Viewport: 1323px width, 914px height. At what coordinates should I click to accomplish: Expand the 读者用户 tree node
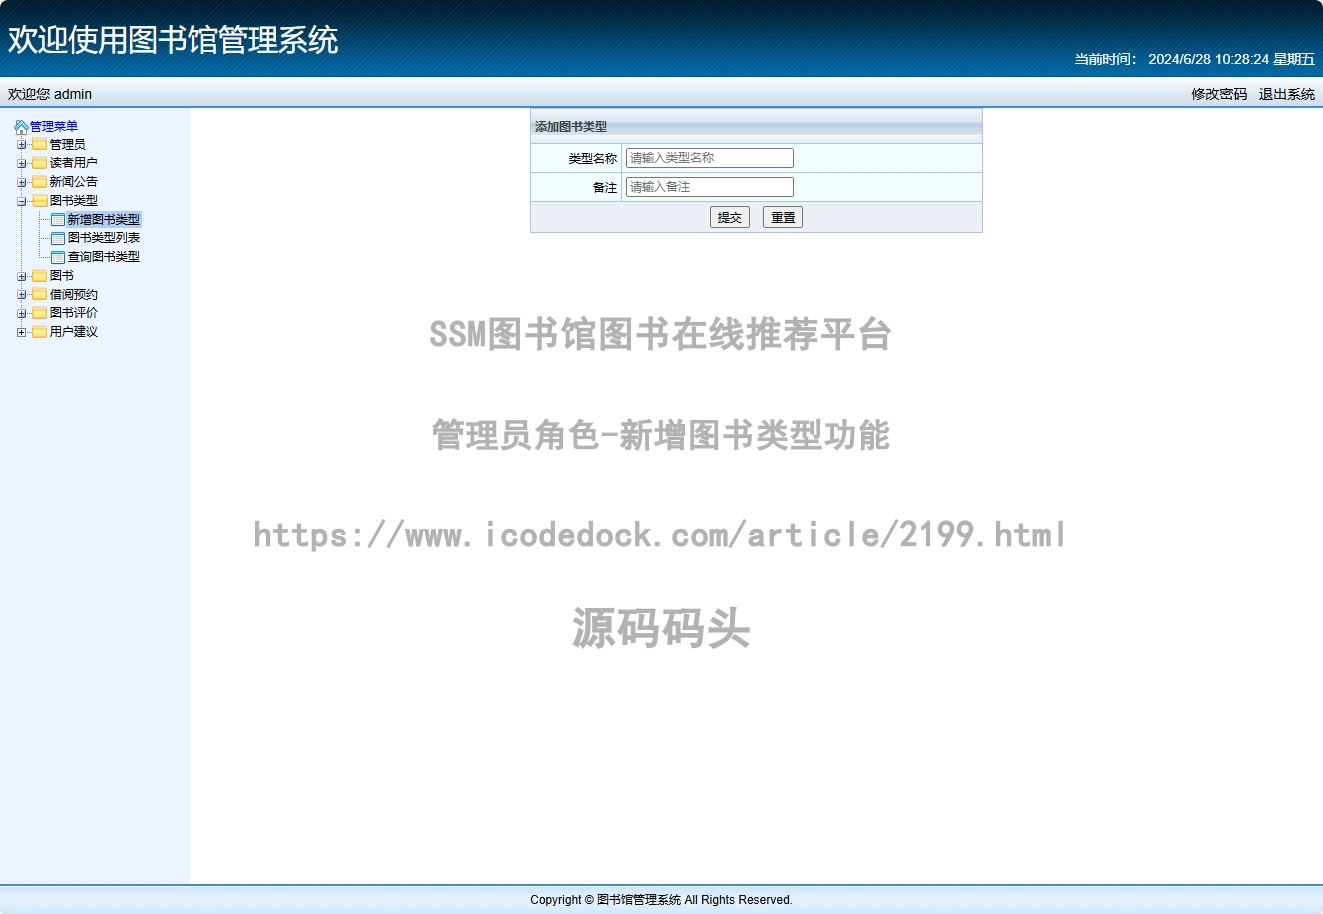pyautogui.click(x=22, y=163)
